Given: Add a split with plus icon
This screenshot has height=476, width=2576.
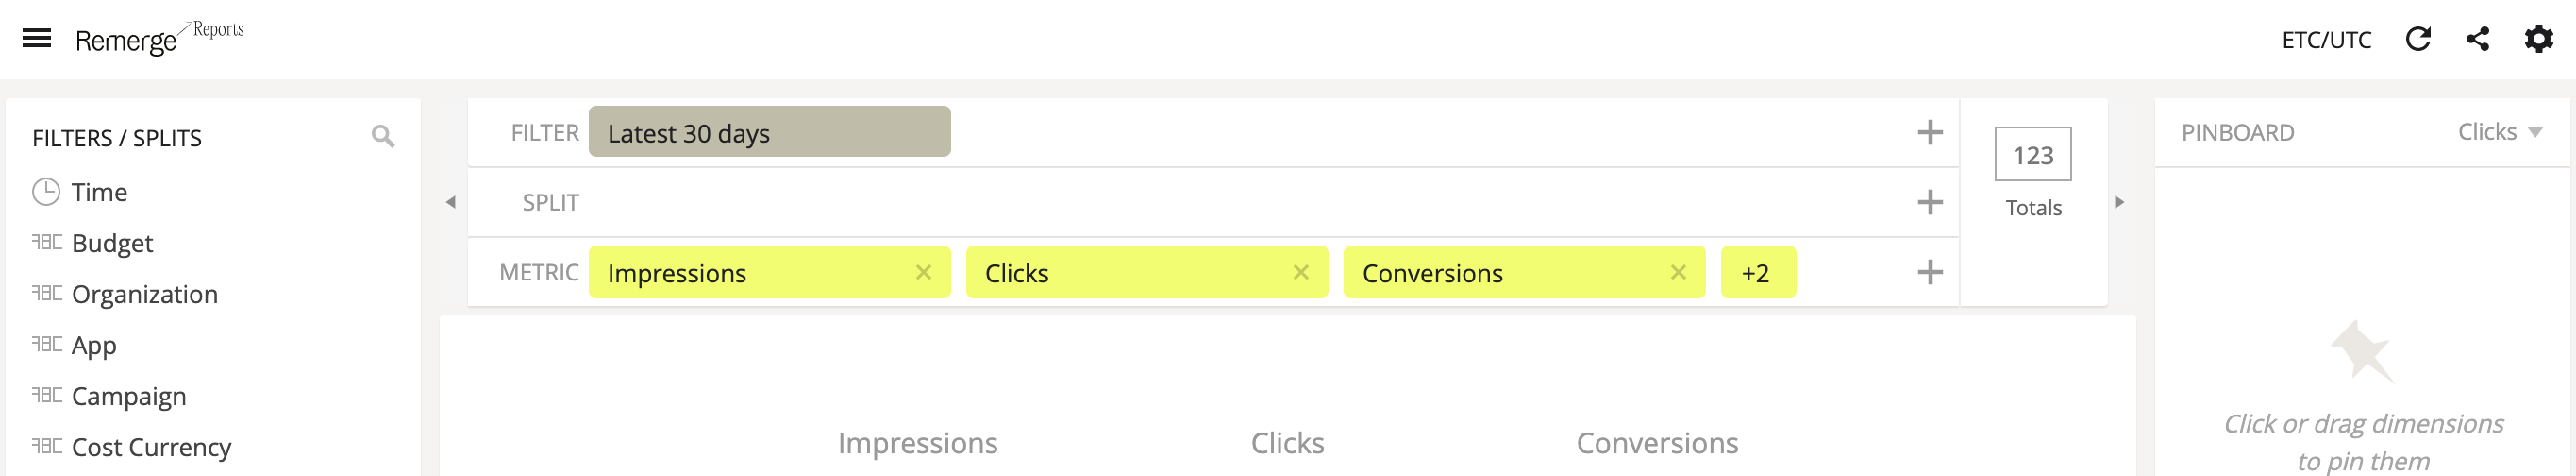Looking at the screenshot, I should [x=1929, y=202].
